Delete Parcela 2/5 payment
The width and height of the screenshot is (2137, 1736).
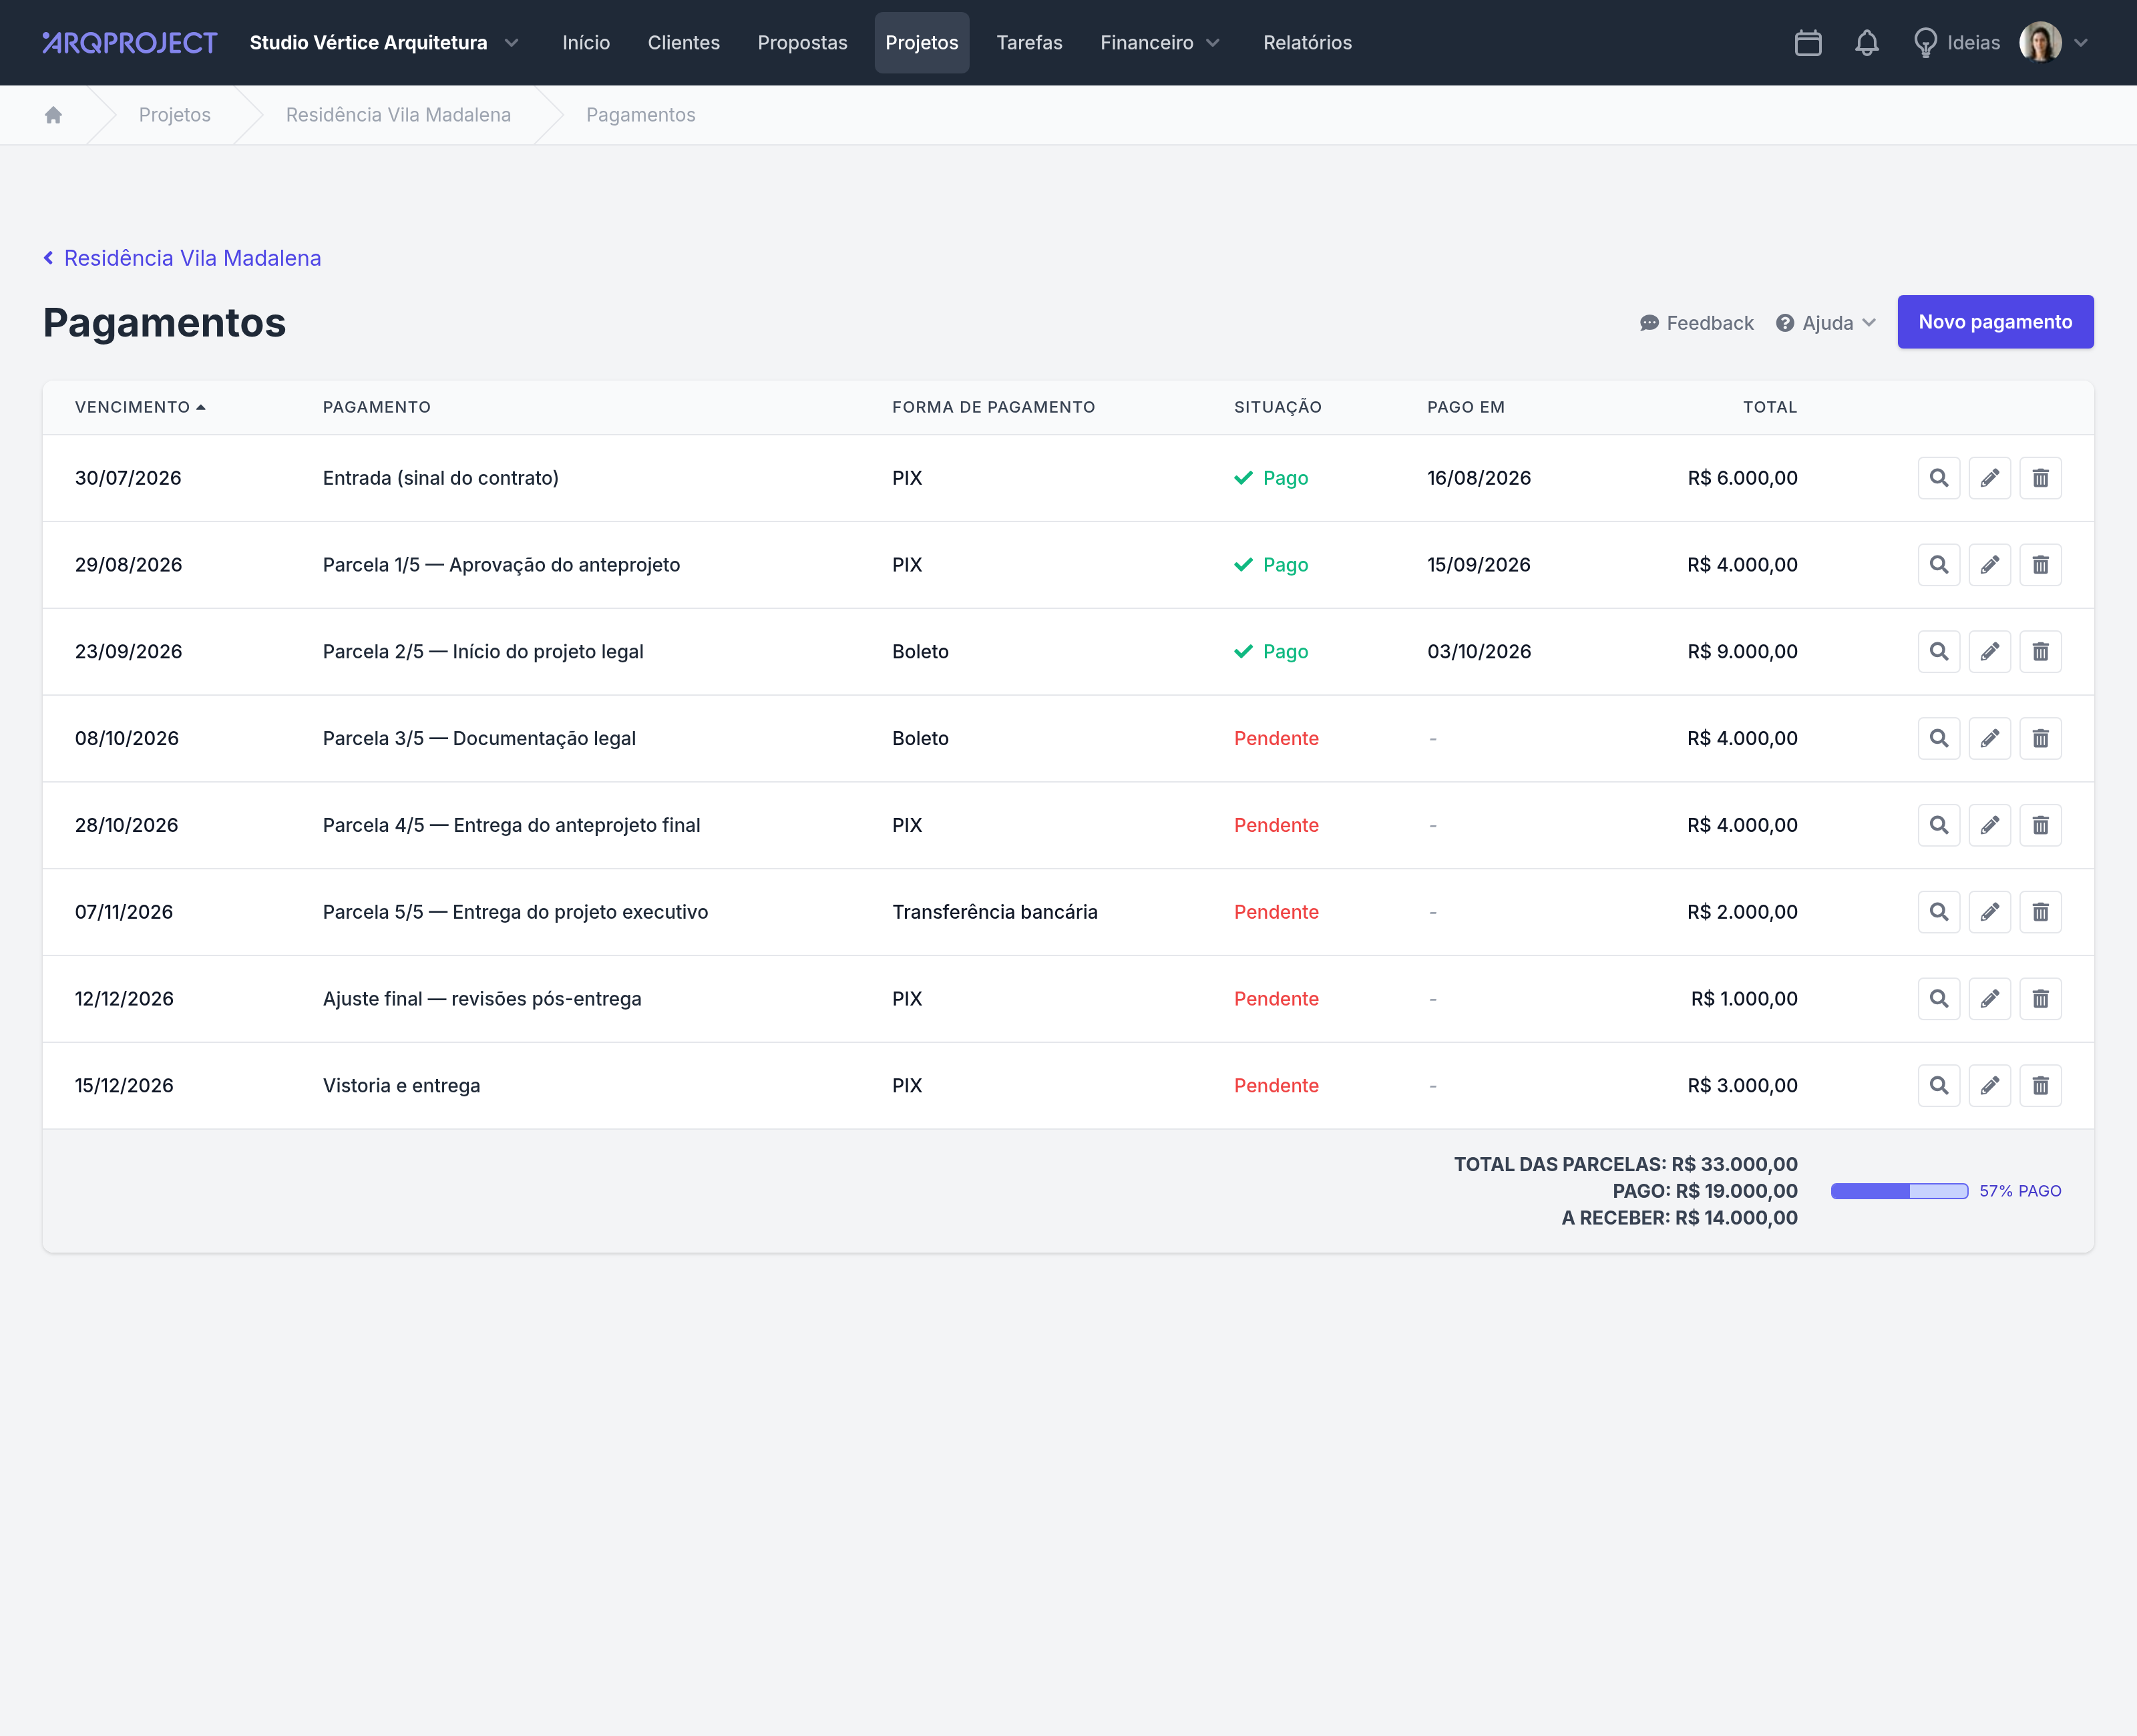2041,652
